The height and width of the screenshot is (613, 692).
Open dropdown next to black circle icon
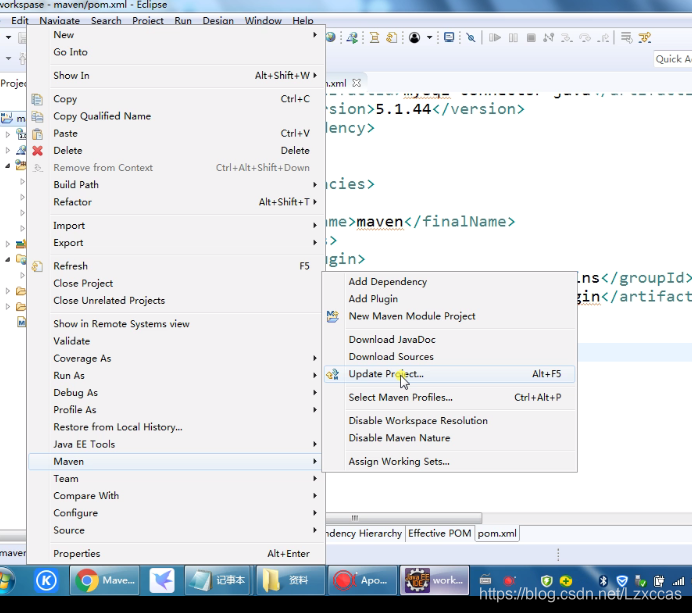429,38
